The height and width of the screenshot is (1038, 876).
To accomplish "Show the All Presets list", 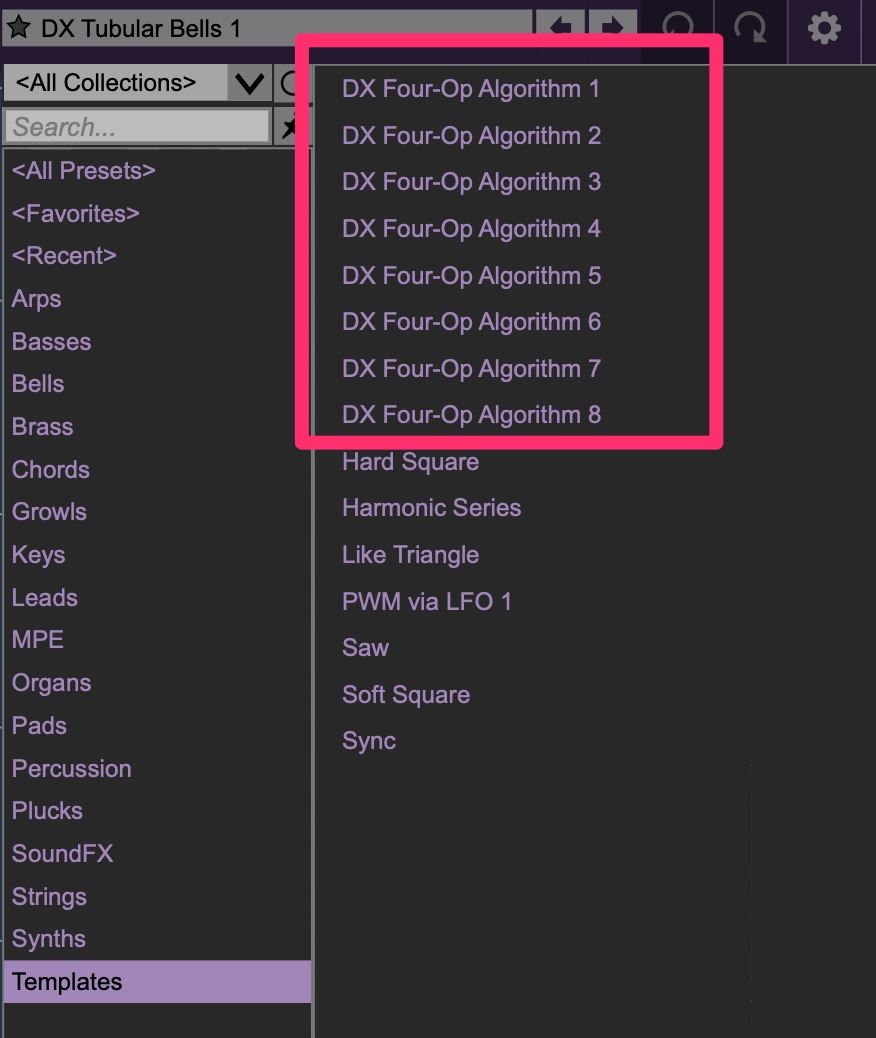I will pos(84,171).
